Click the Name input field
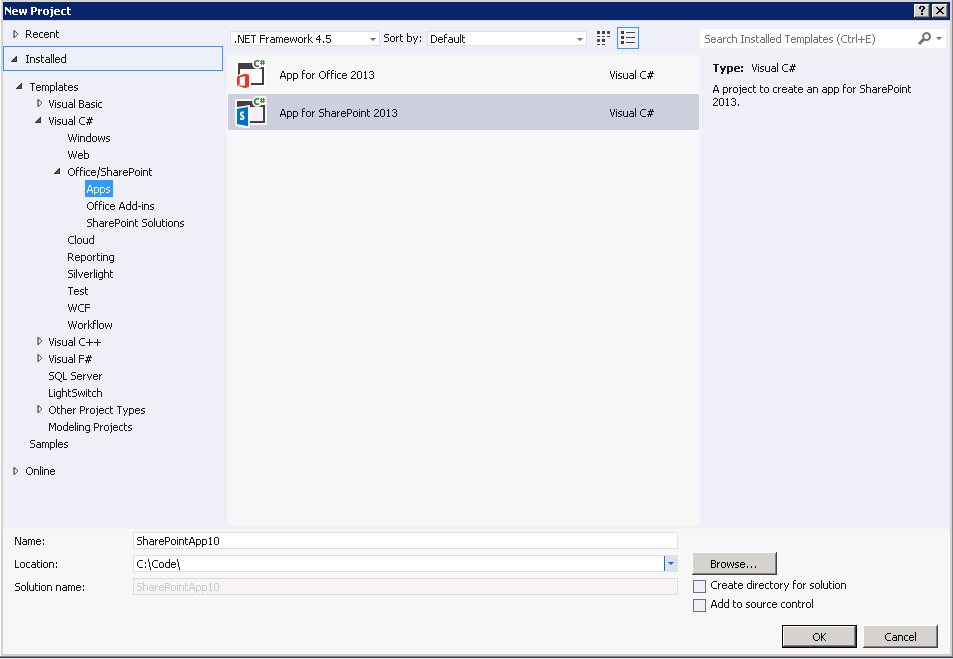 pyautogui.click(x=405, y=540)
